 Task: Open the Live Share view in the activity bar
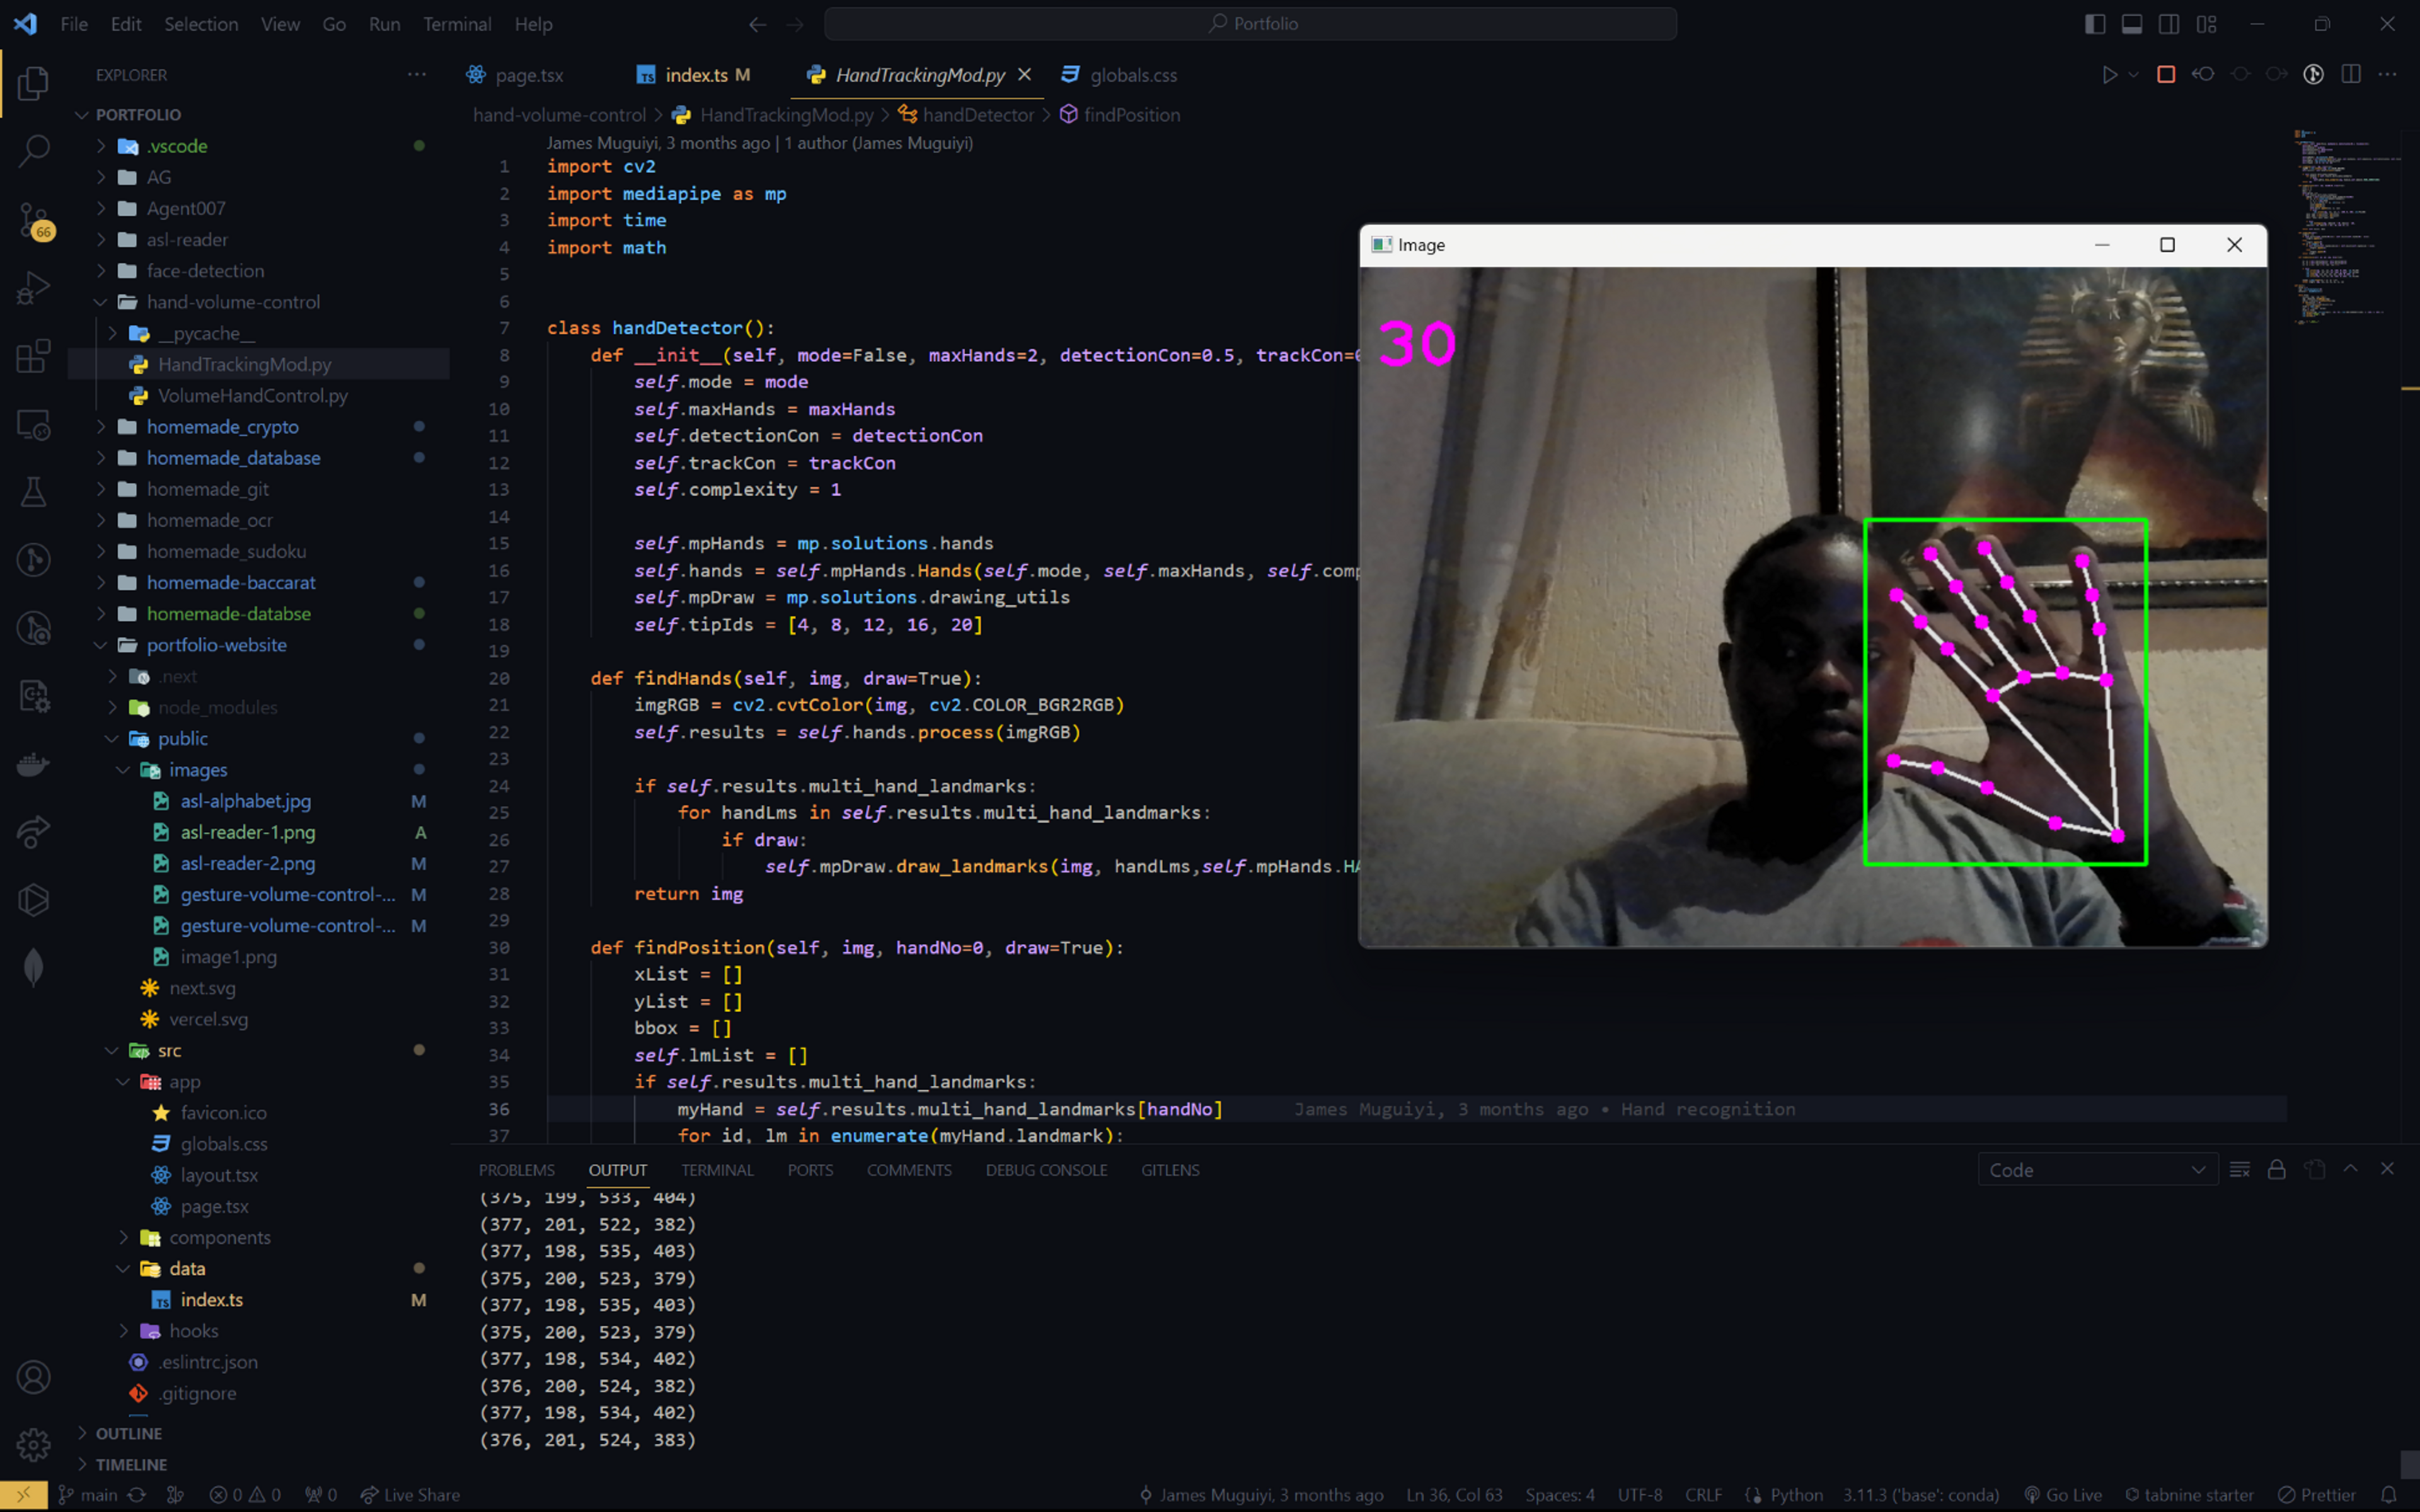[x=33, y=832]
